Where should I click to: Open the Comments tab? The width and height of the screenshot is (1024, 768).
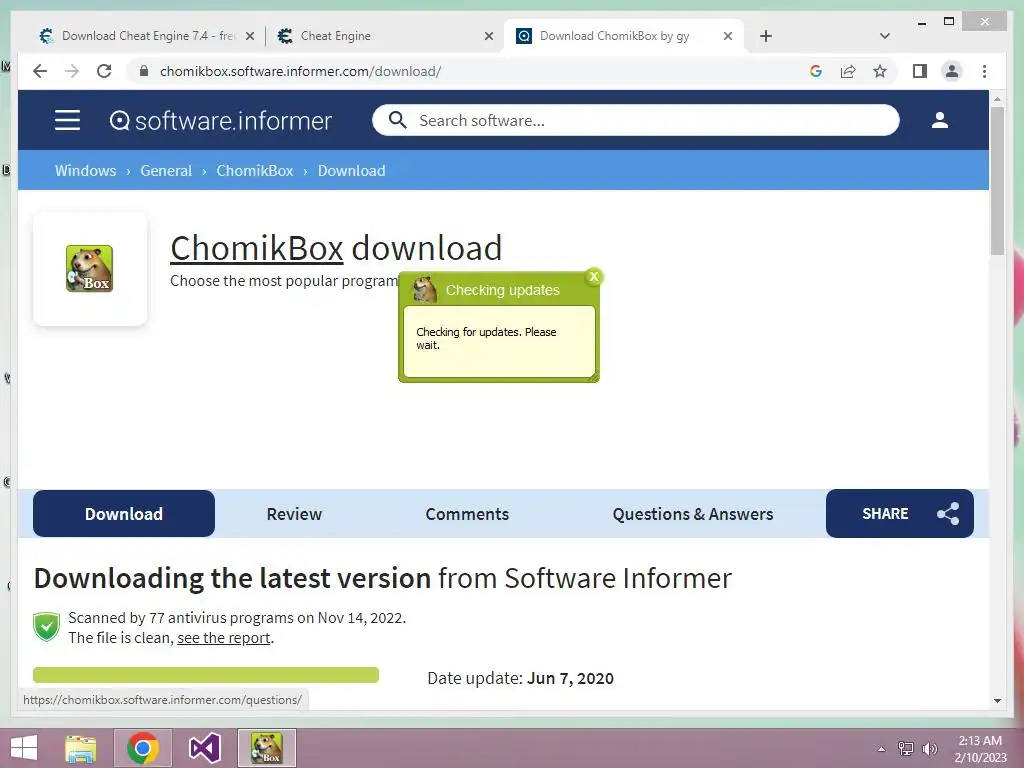click(x=467, y=514)
